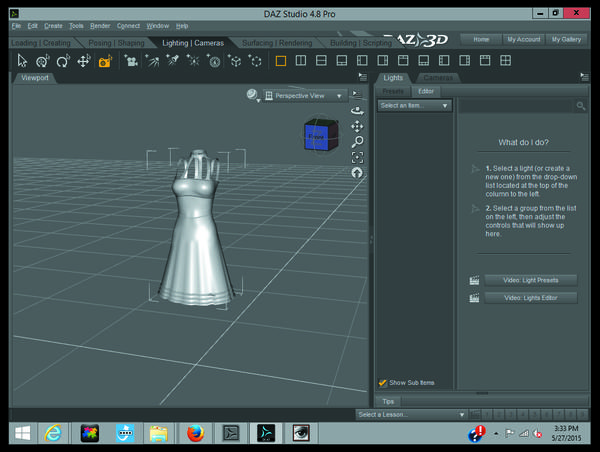600x452 pixels.
Task: Click the film icon beside Light Presets video
Action: coord(474,281)
